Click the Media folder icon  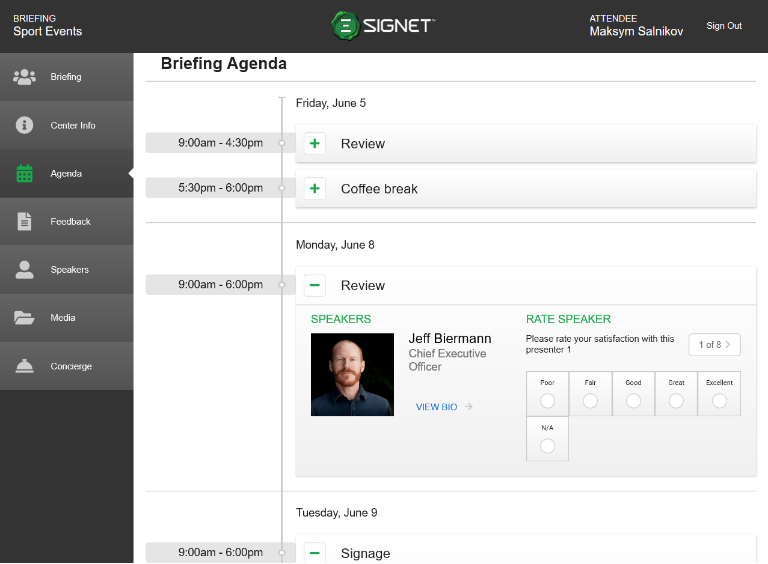point(25,318)
